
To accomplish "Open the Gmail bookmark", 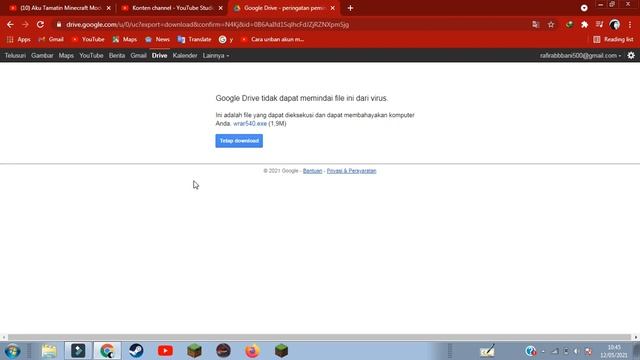I will point(51,39).
